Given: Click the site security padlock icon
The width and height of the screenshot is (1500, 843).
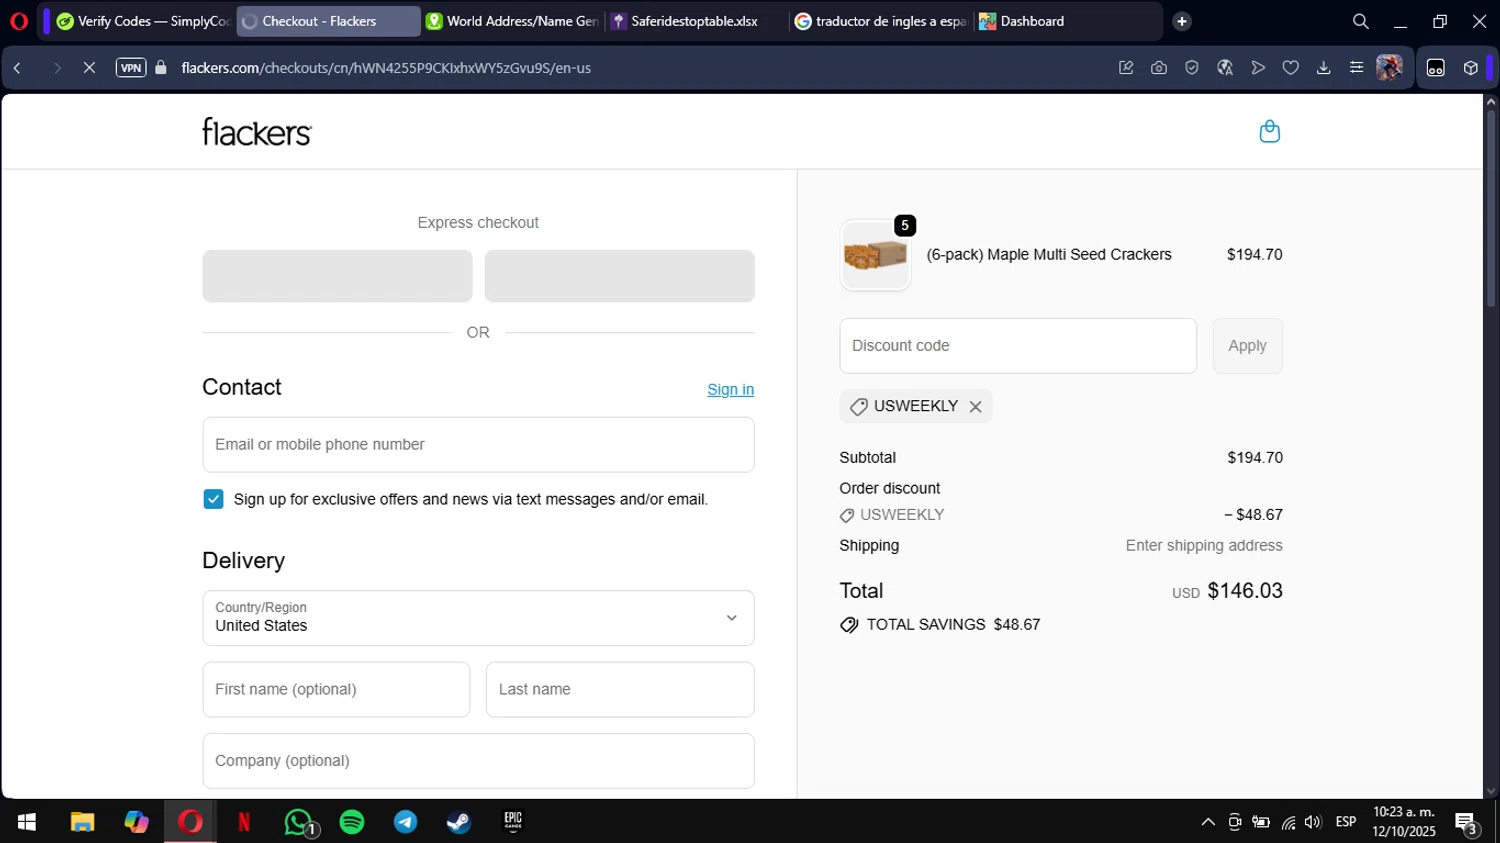Looking at the screenshot, I should coord(161,68).
